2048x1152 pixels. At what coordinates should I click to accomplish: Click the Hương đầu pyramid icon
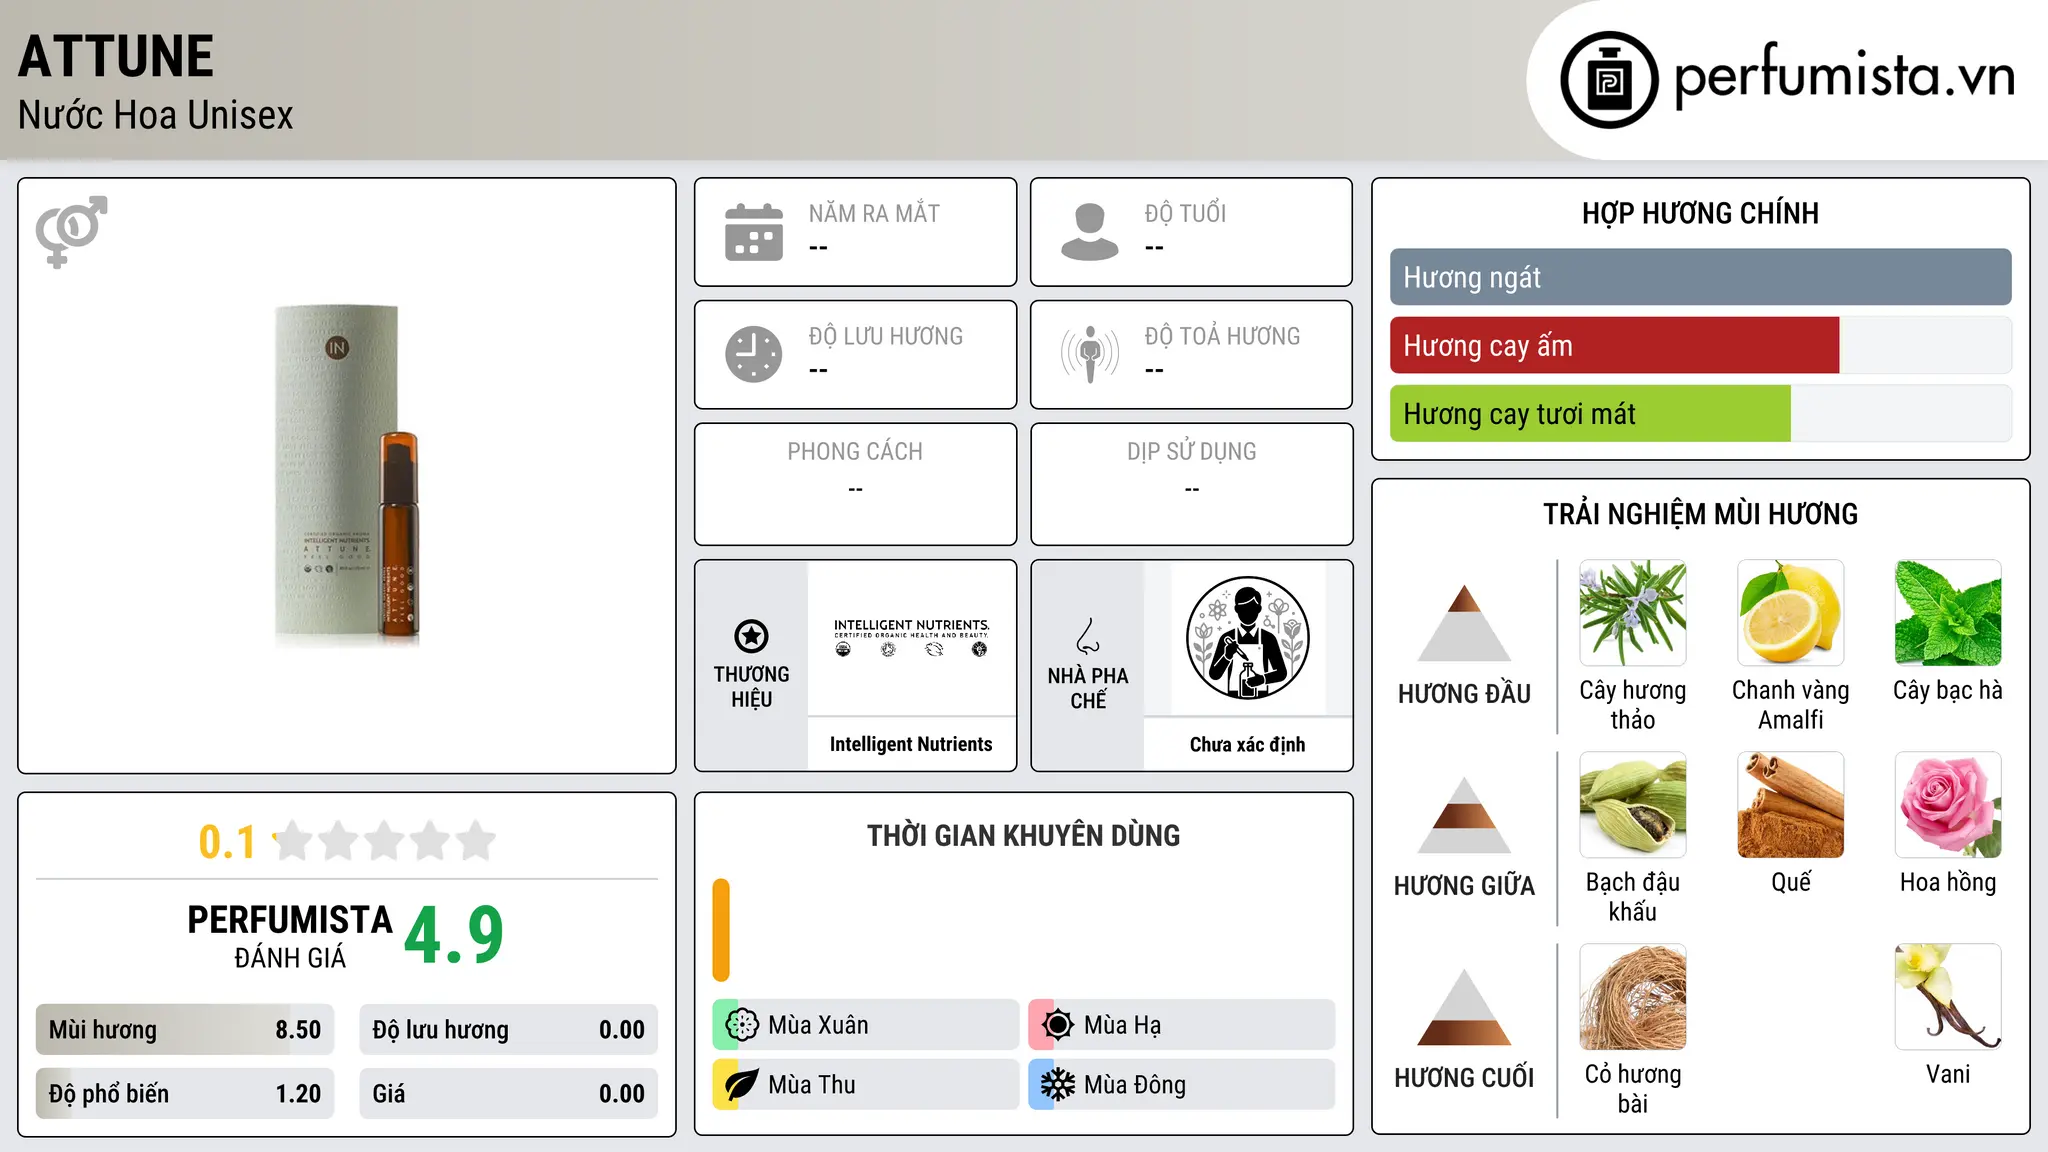point(1464,623)
